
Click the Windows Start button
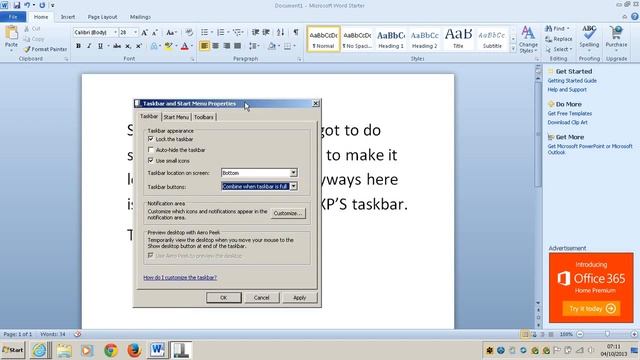click(13, 350)
